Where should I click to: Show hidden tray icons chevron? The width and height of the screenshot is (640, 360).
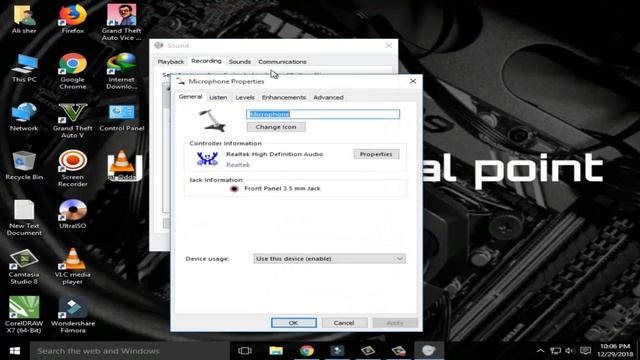click(540, 351)
